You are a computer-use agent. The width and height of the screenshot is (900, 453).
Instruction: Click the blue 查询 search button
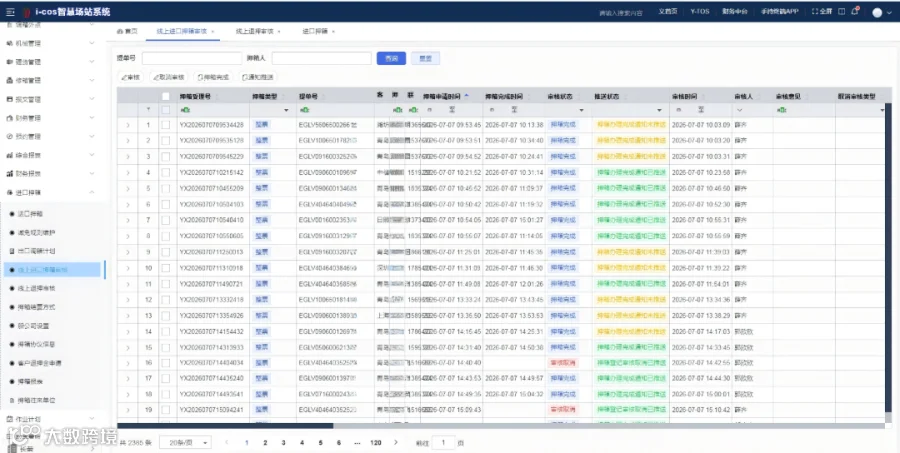click(391, 58)
